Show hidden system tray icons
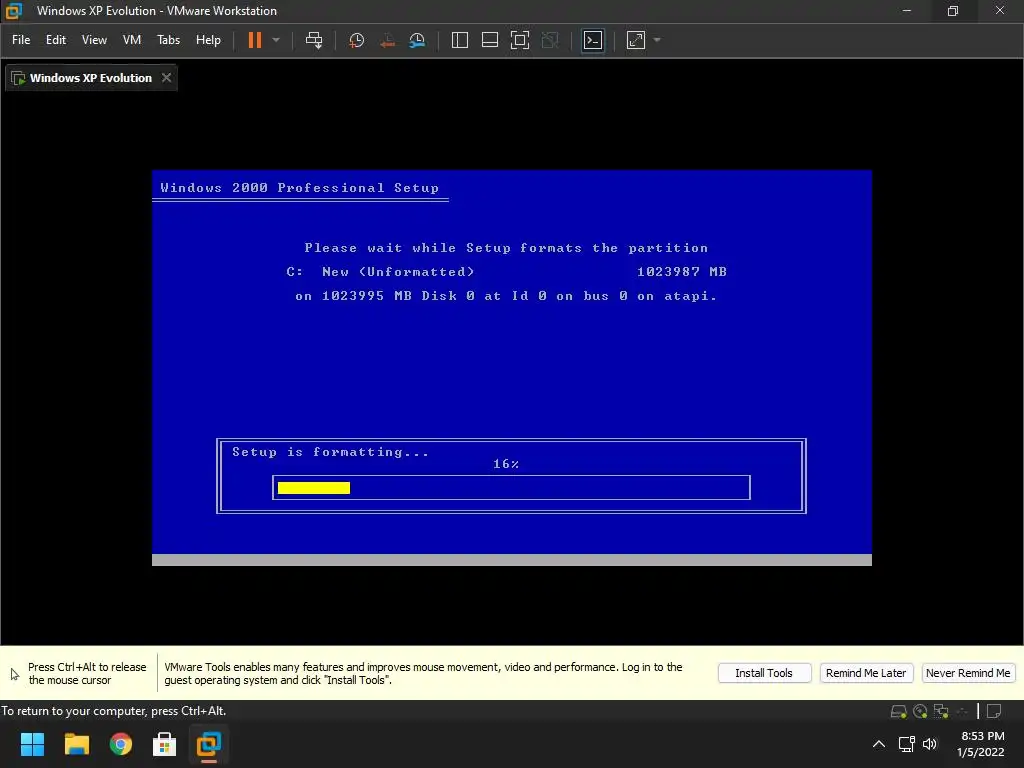 (879, 744)
